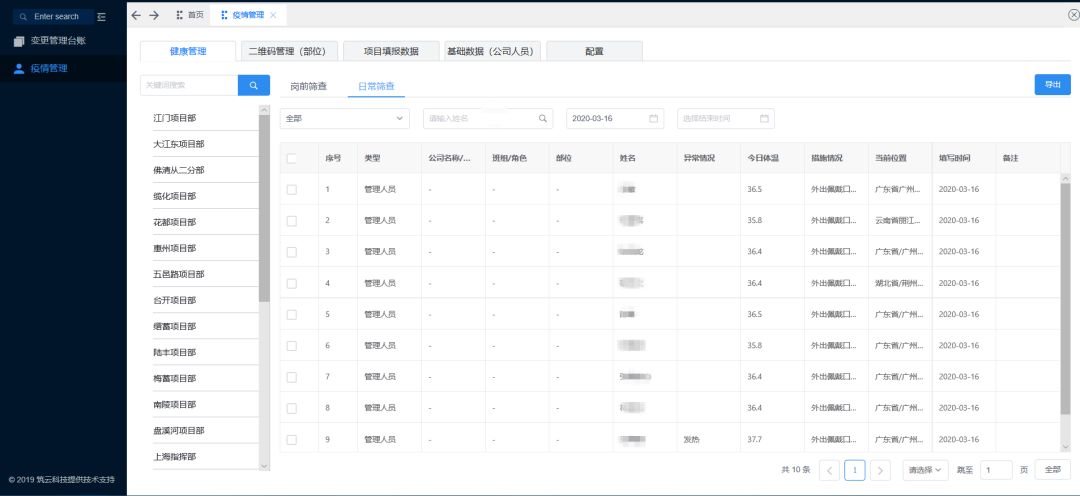Open the calendar icon of start date
Viewport: 1080px width, 496px height.
click(x=653, y=118)
